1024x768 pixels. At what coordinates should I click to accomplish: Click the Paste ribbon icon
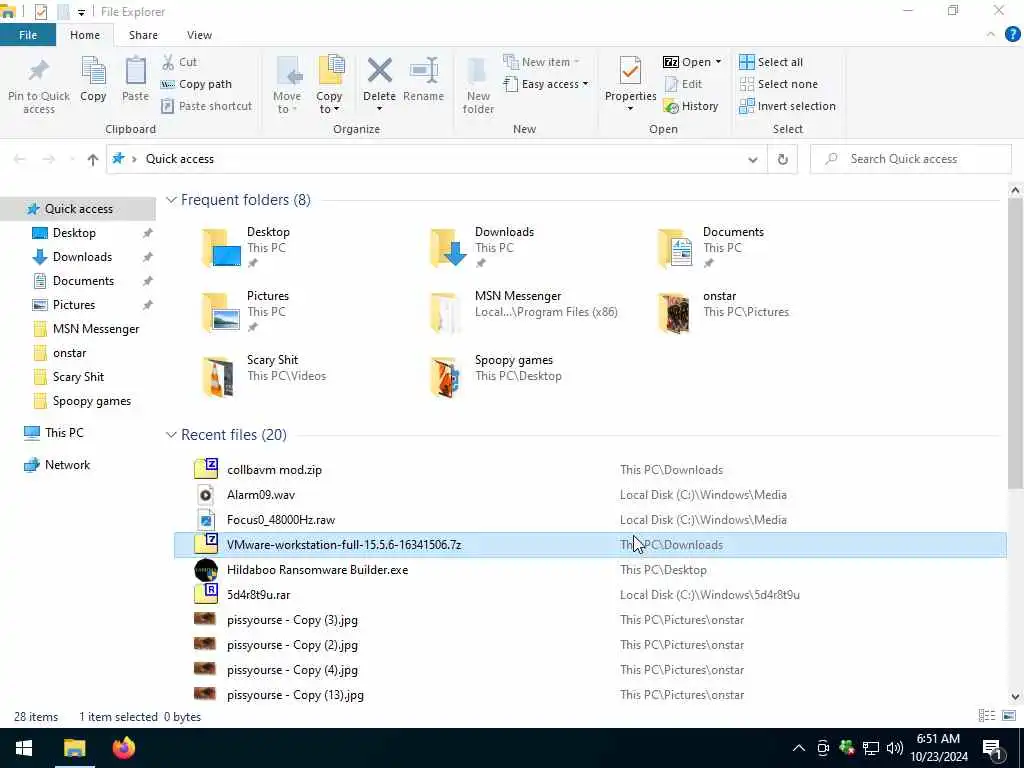coord(135,71)
